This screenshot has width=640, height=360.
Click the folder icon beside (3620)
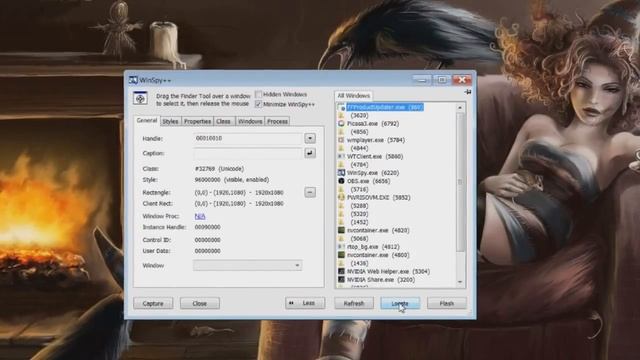[341, 116]
